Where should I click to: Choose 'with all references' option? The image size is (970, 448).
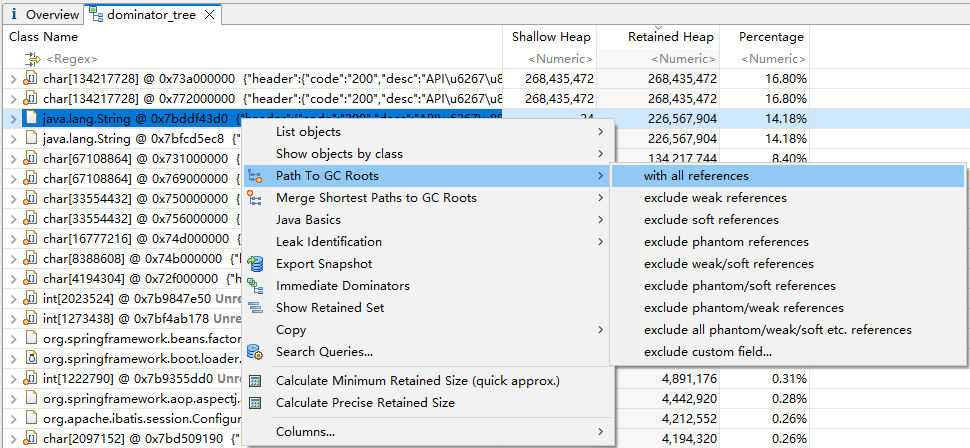pos(788,176)
